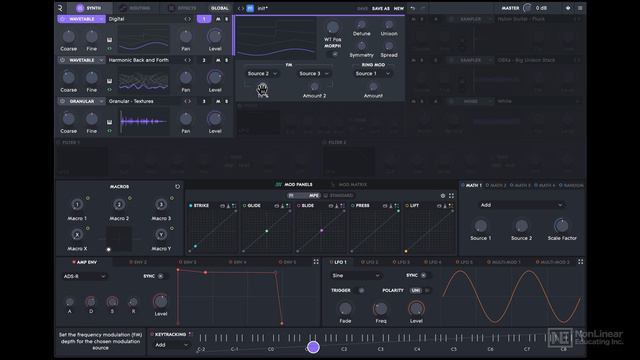Screen dimensions: 640x360
Task: Click PRESS panel link icon
Action: [x=385, y=206]
